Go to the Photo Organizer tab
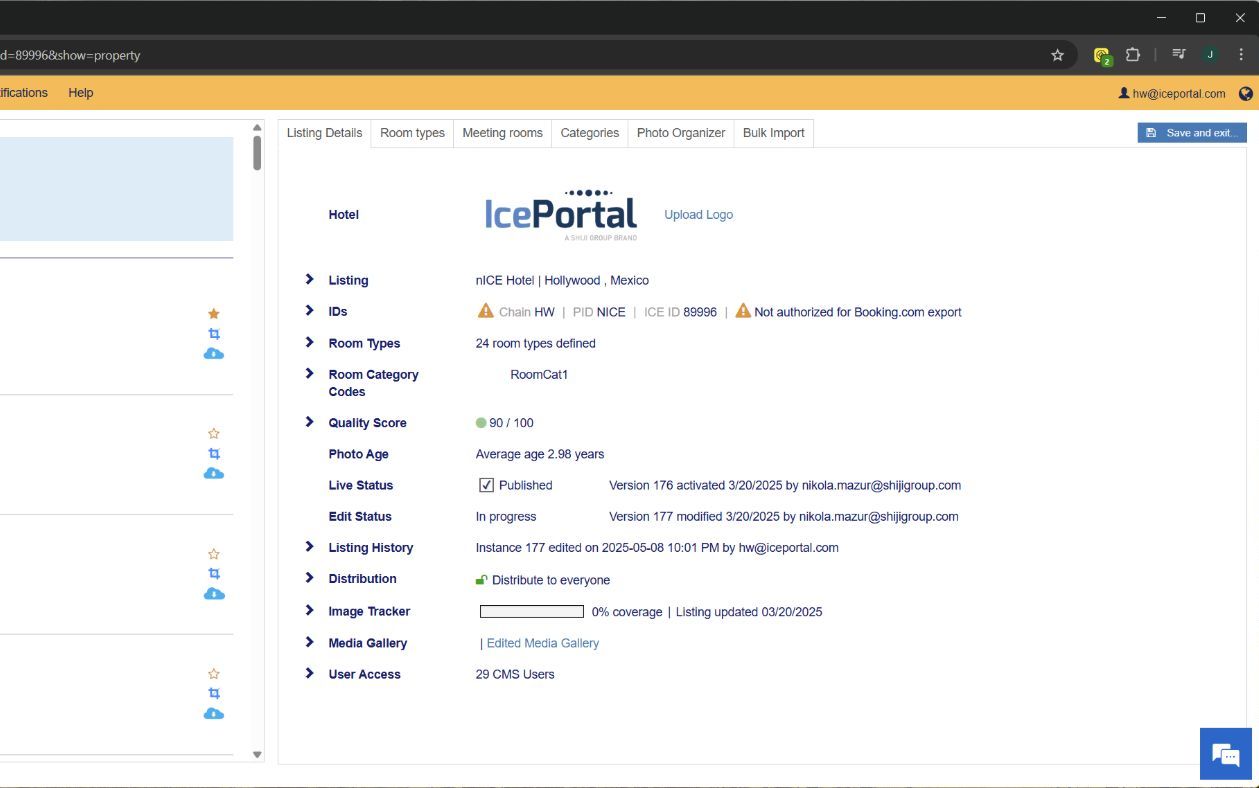Screen dimensions: 1259x788 click(x=681, y=133)
